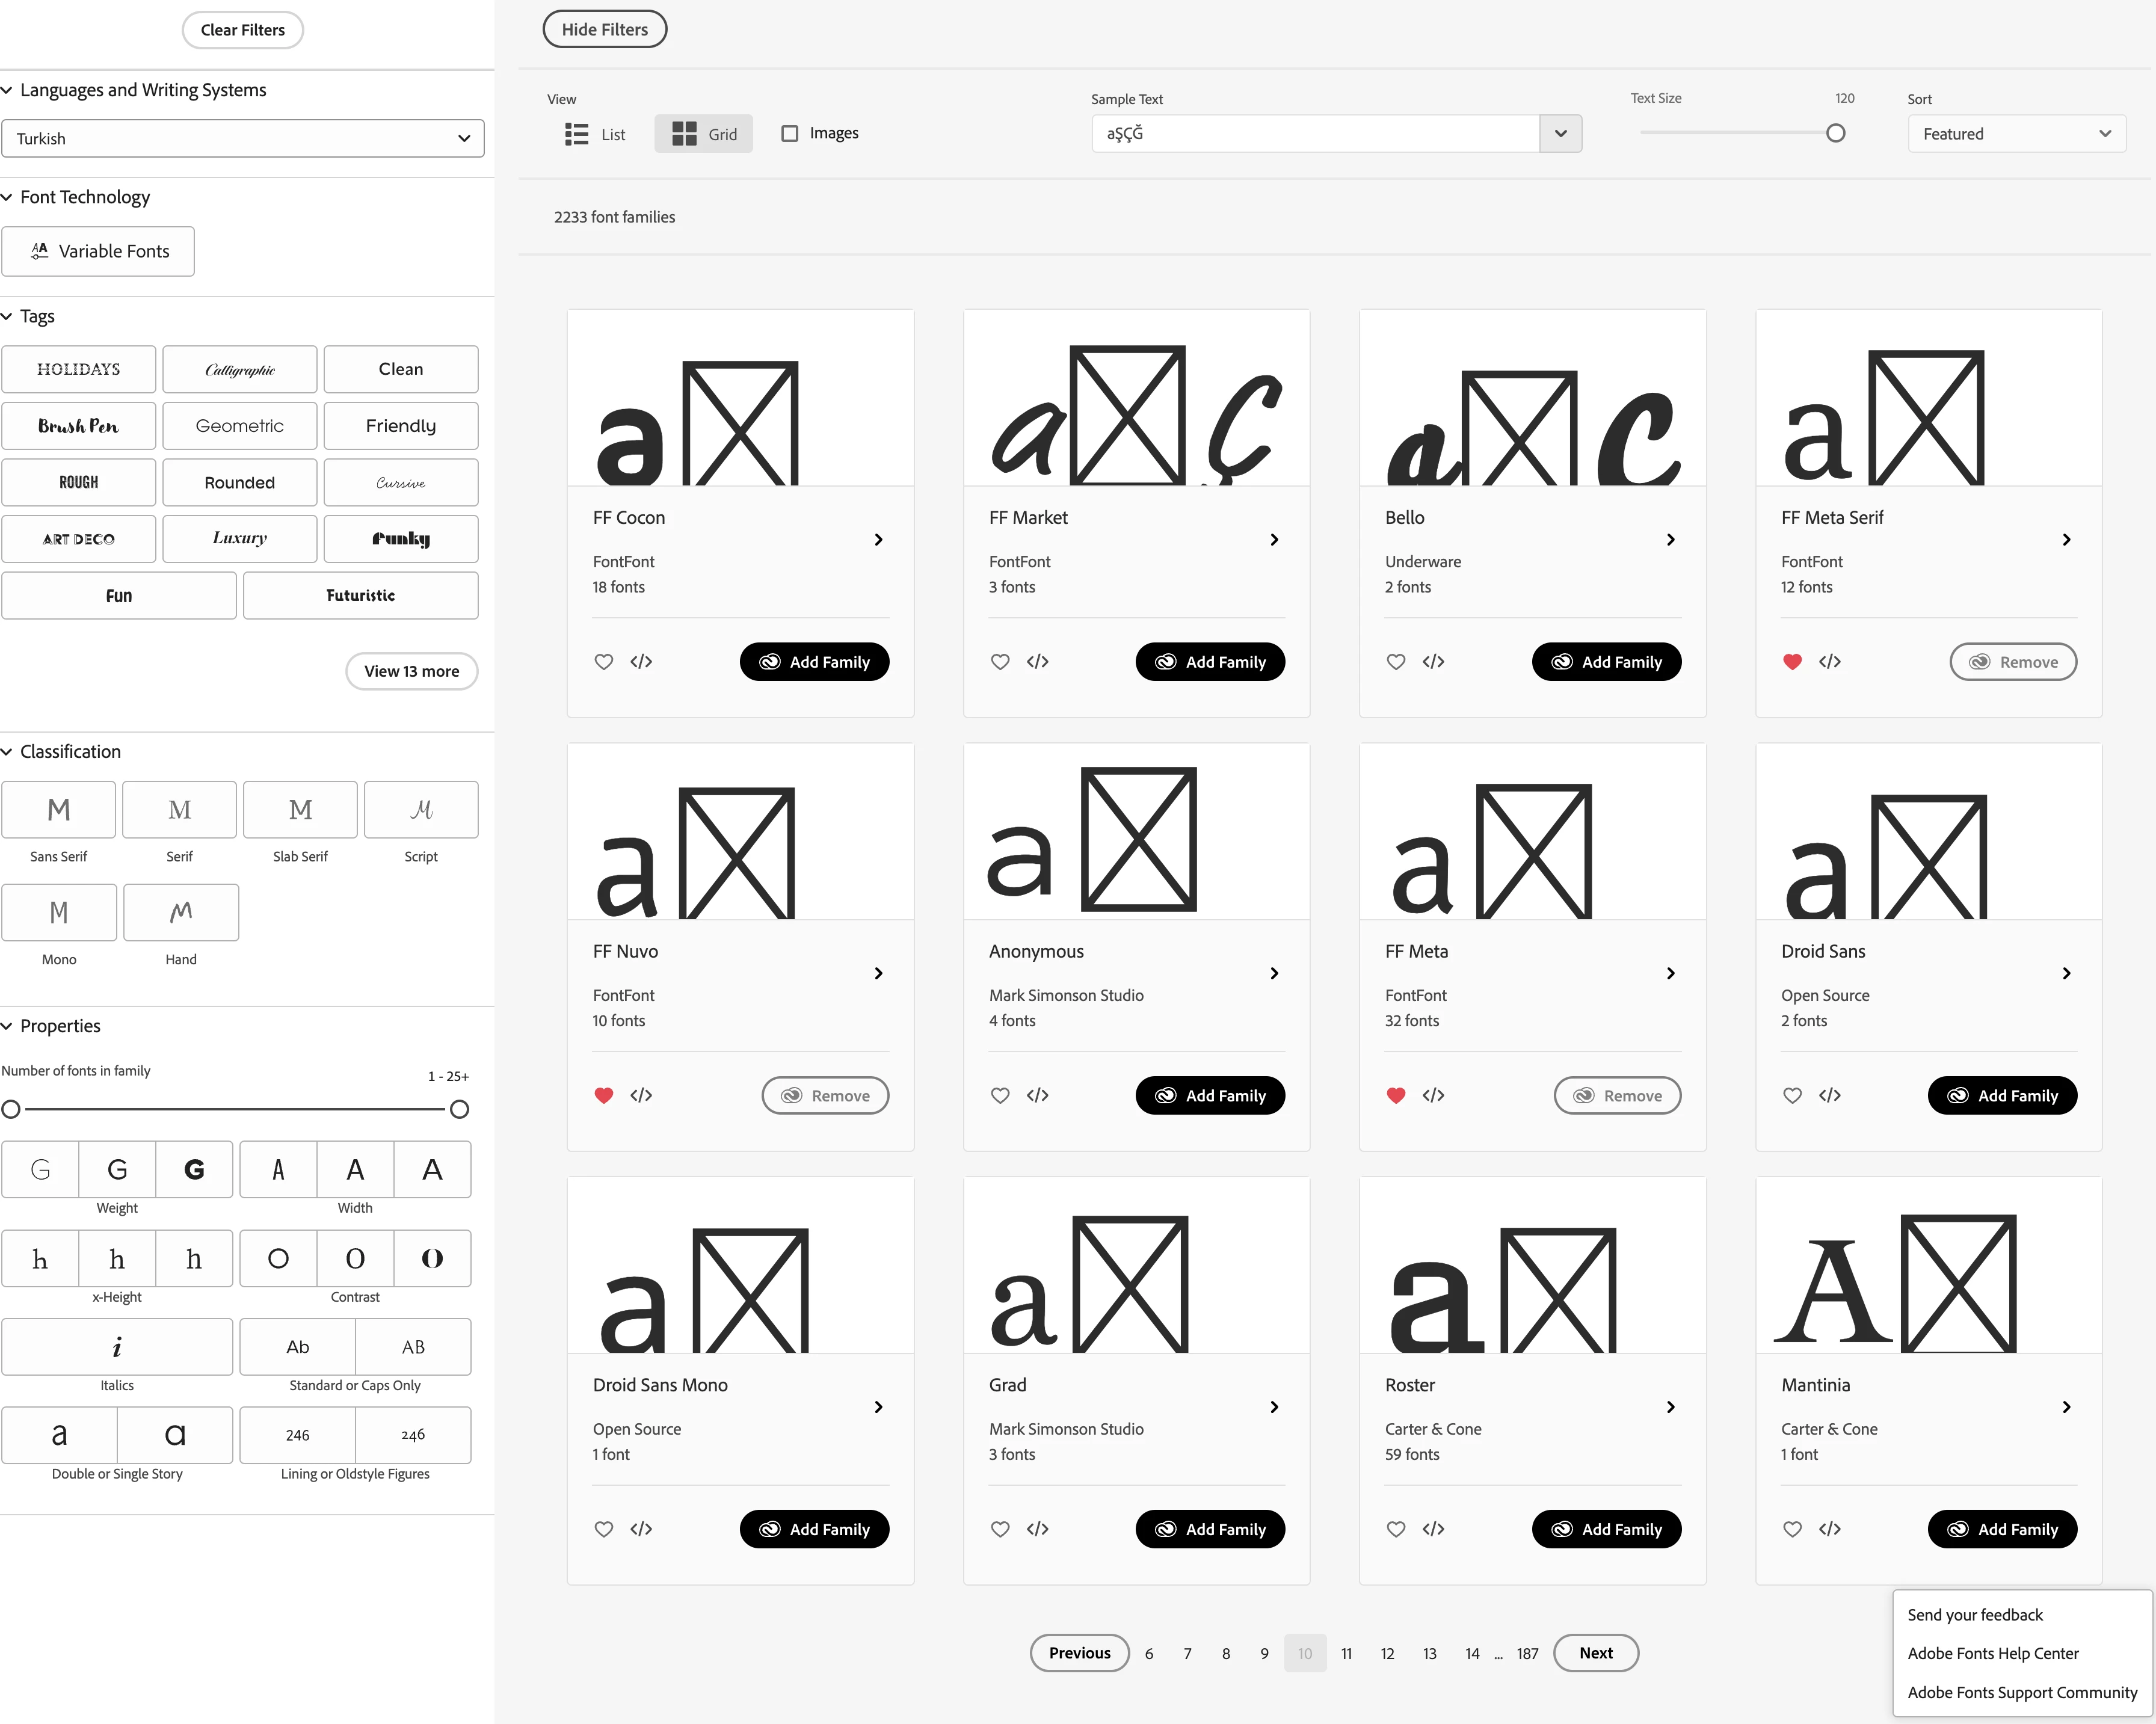Toggle the Geometric tag filter
Image resolution: width=2156 pixels, height=1724 pixels.
[240, 426]
